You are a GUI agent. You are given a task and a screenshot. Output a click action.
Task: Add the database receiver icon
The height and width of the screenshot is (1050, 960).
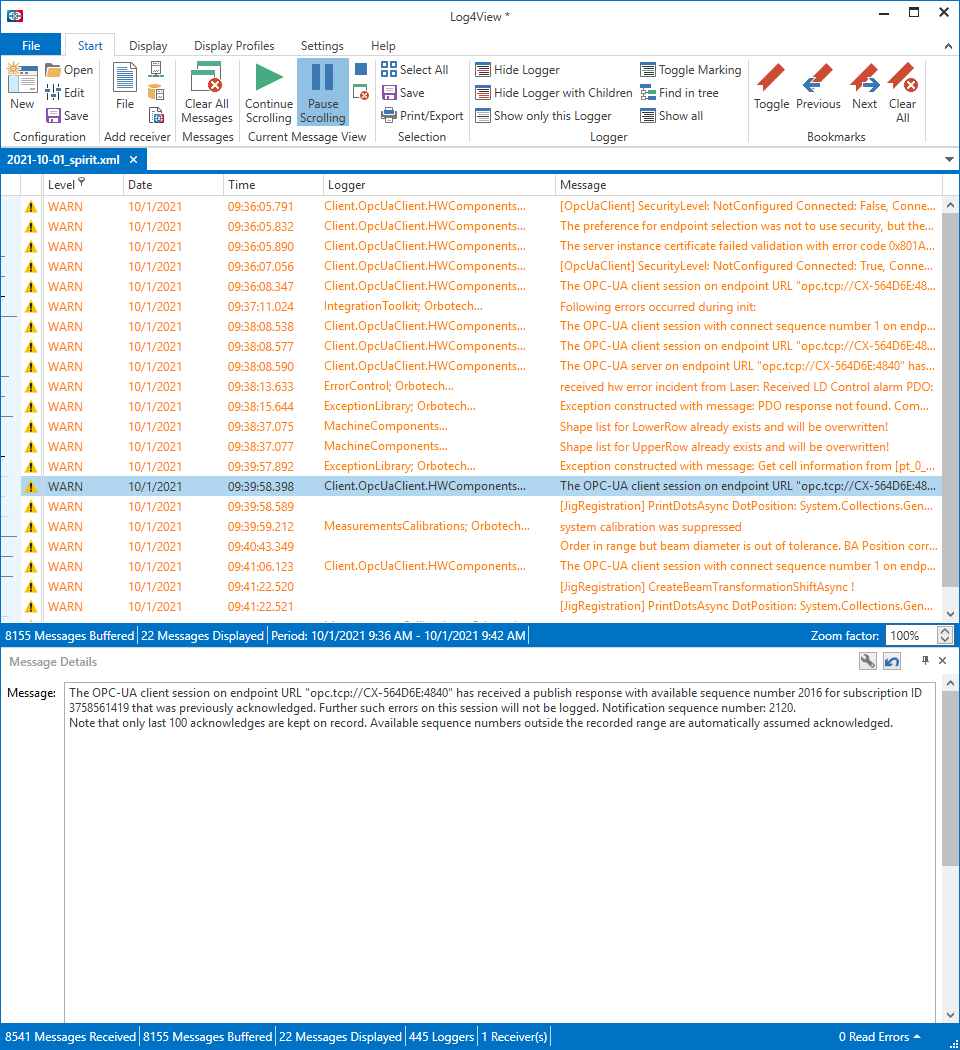coord(156,92)
